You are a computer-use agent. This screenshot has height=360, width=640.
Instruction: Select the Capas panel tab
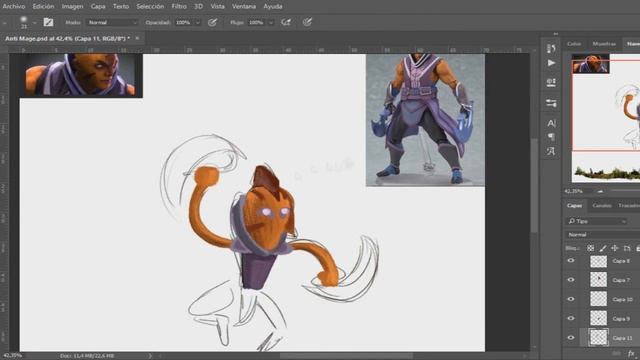(x=574, y=206)
